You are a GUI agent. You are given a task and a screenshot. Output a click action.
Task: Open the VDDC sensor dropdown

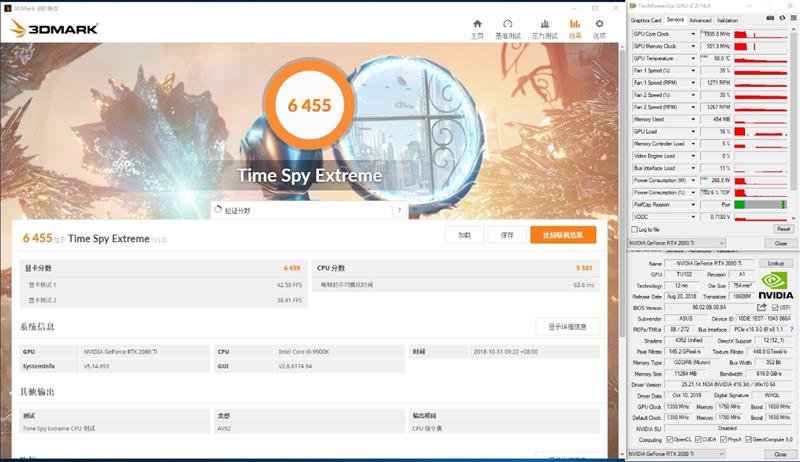coord(693,217)
